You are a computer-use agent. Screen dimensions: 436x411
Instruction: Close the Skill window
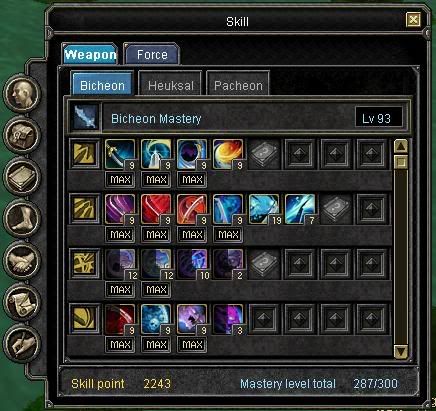coord(413,20)
